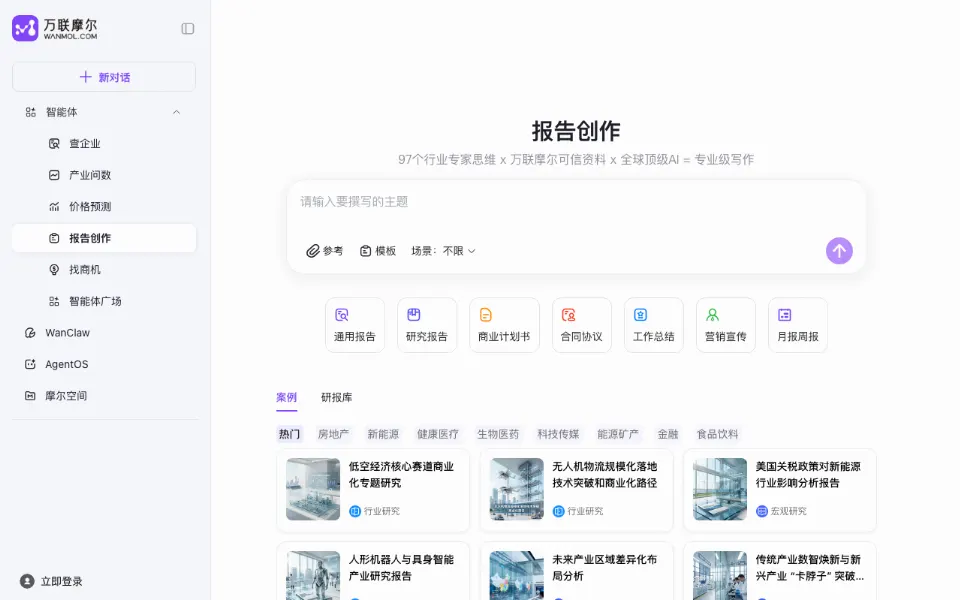Click 无人机物流规模化落地技术突破 title
Viewport: 960px width, 600px height.
[x=605, y=474]
